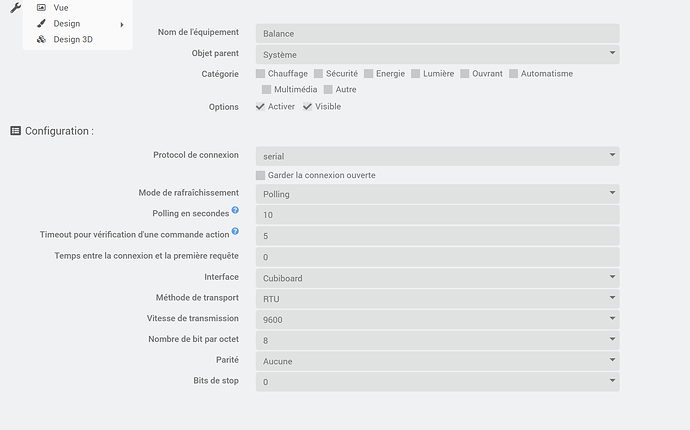The height and width of the screenshot is (430, 690).
Task: Tick the Autre category checkbox
Action: pyautogui.click(x=328, y=89)
